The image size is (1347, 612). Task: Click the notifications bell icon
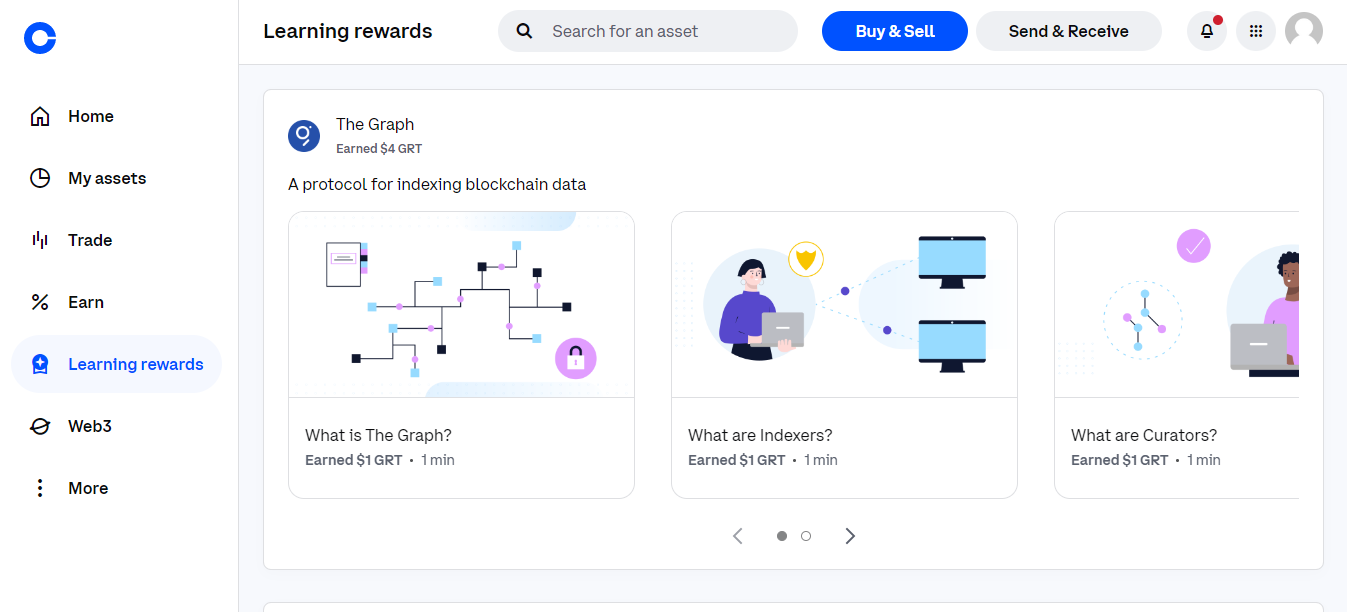[x=1206, y=31]
